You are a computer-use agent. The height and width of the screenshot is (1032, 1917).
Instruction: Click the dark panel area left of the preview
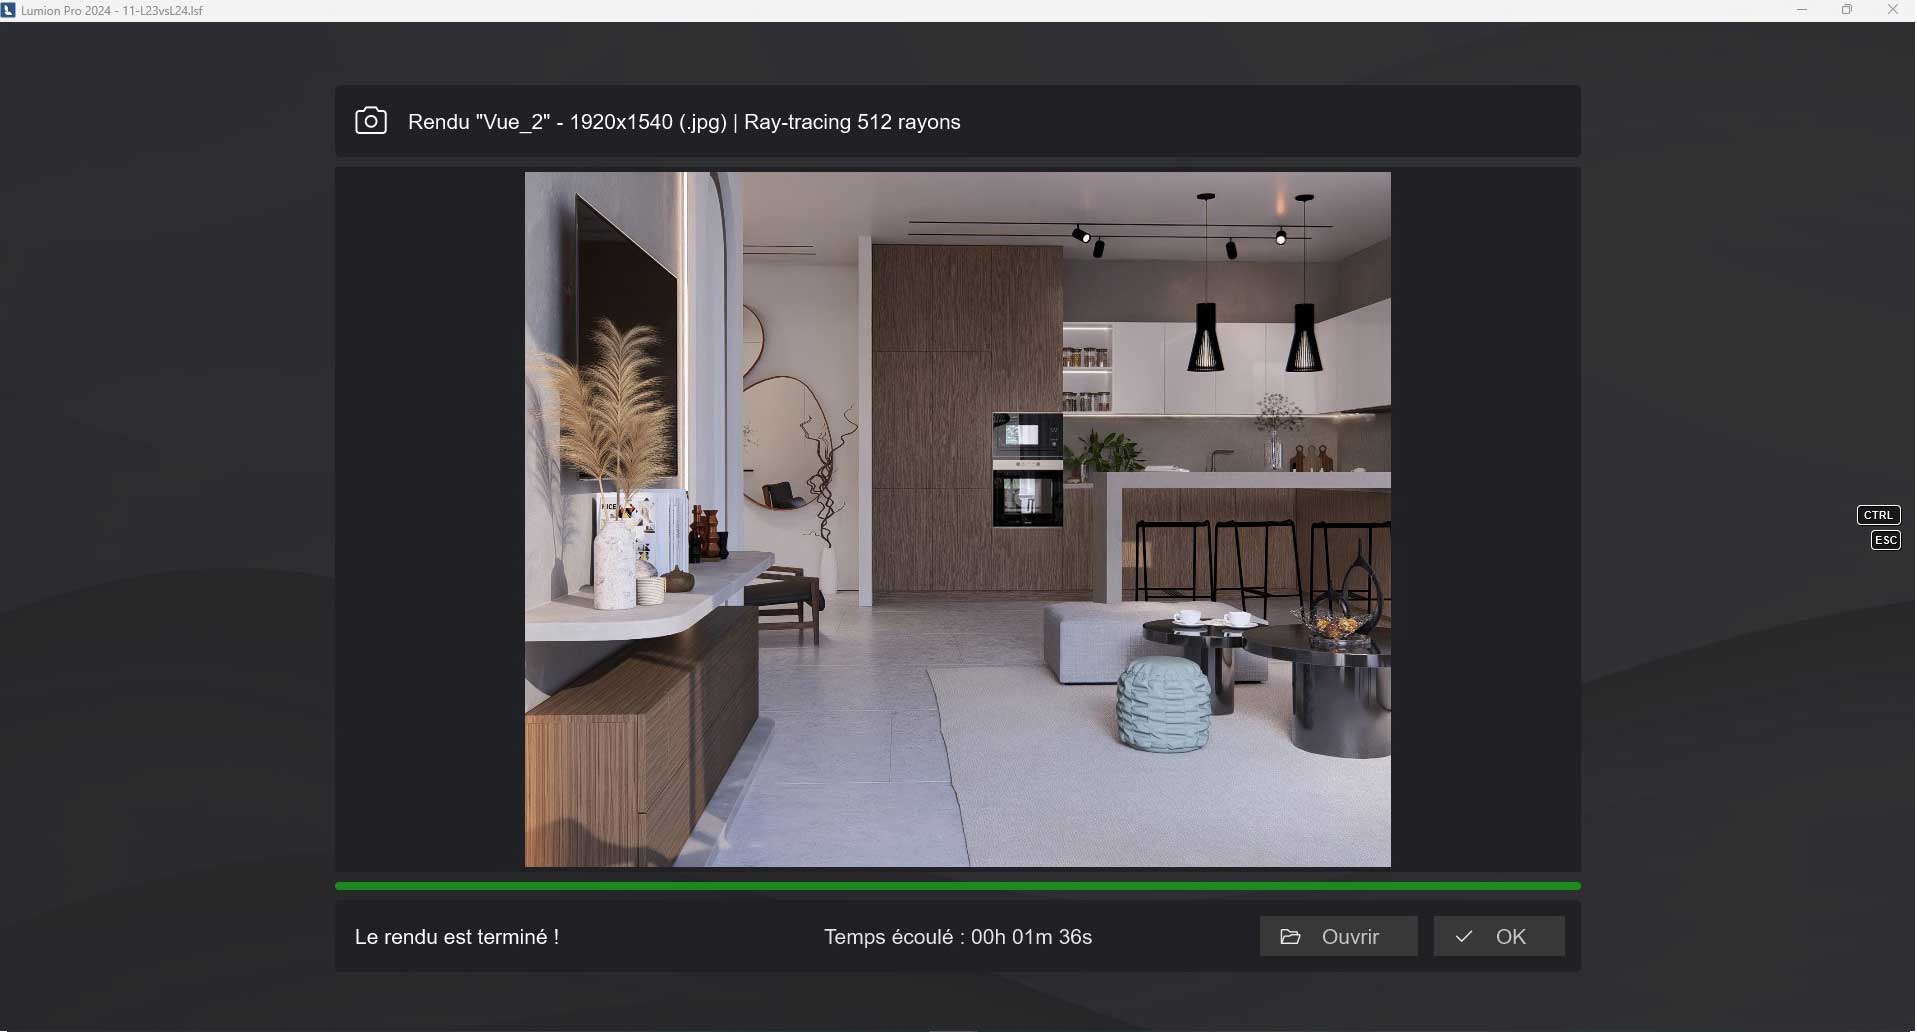(429, 519)
